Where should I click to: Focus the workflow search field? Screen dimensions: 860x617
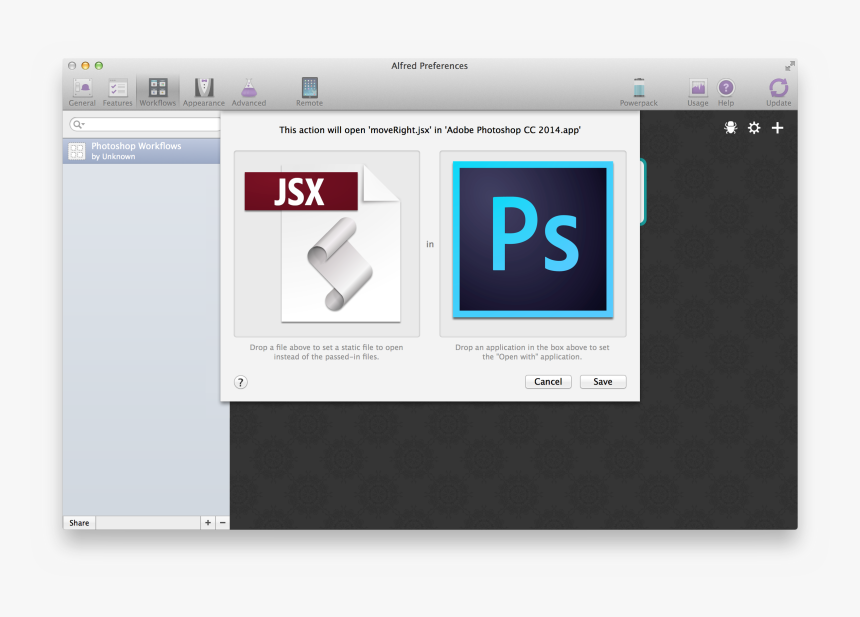(x=145, y=124)
